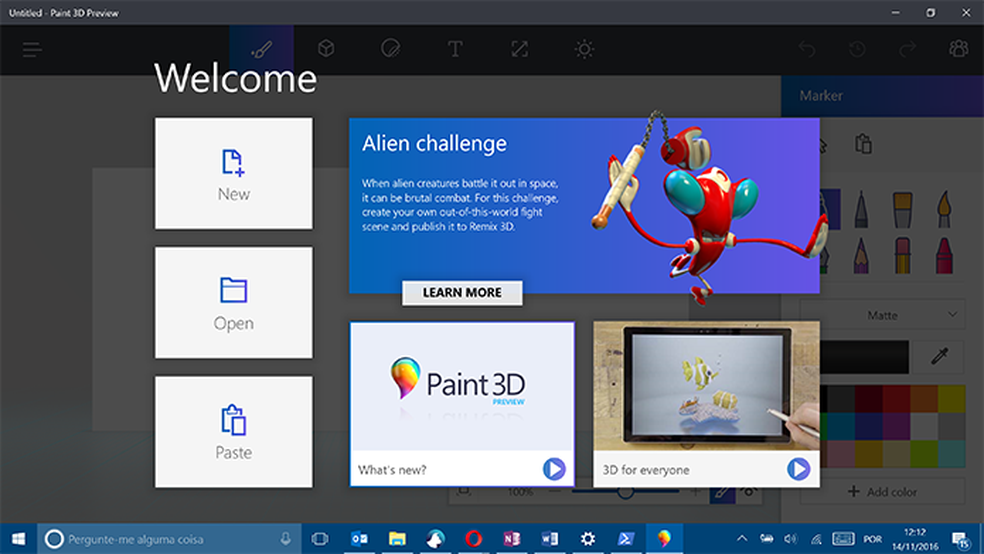Click the Paste clipboard icon in the Marker panel

coord(864,144)
